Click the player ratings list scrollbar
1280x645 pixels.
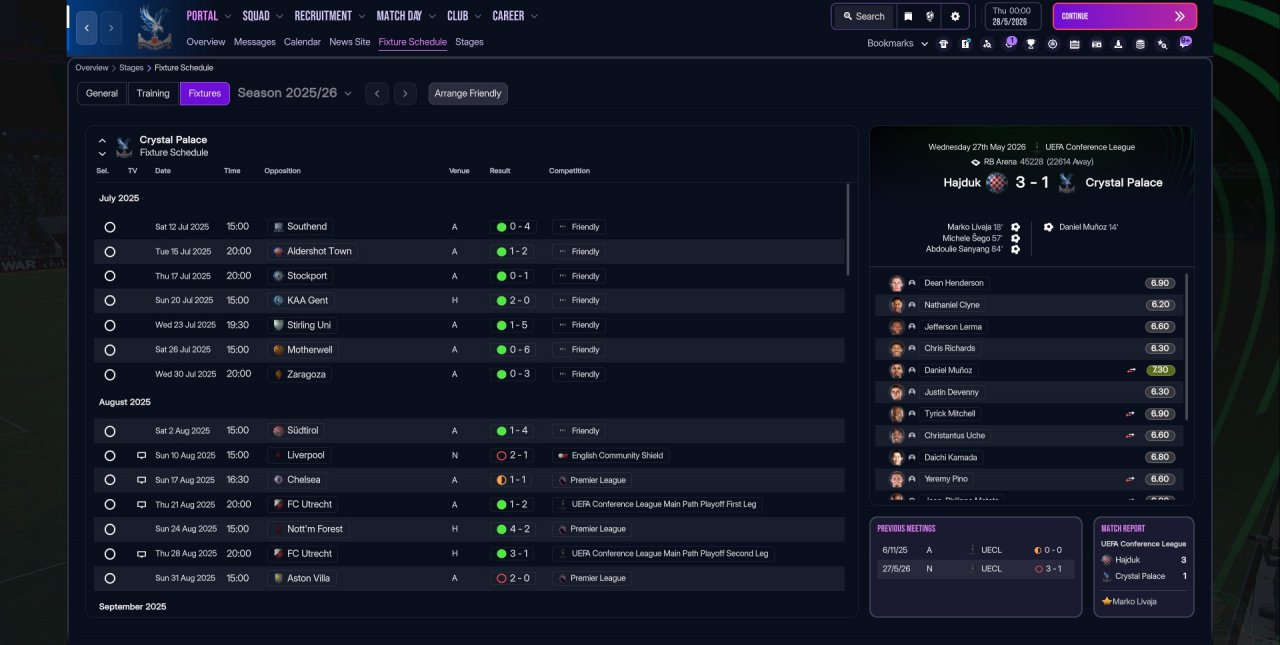pos(1187,345)
